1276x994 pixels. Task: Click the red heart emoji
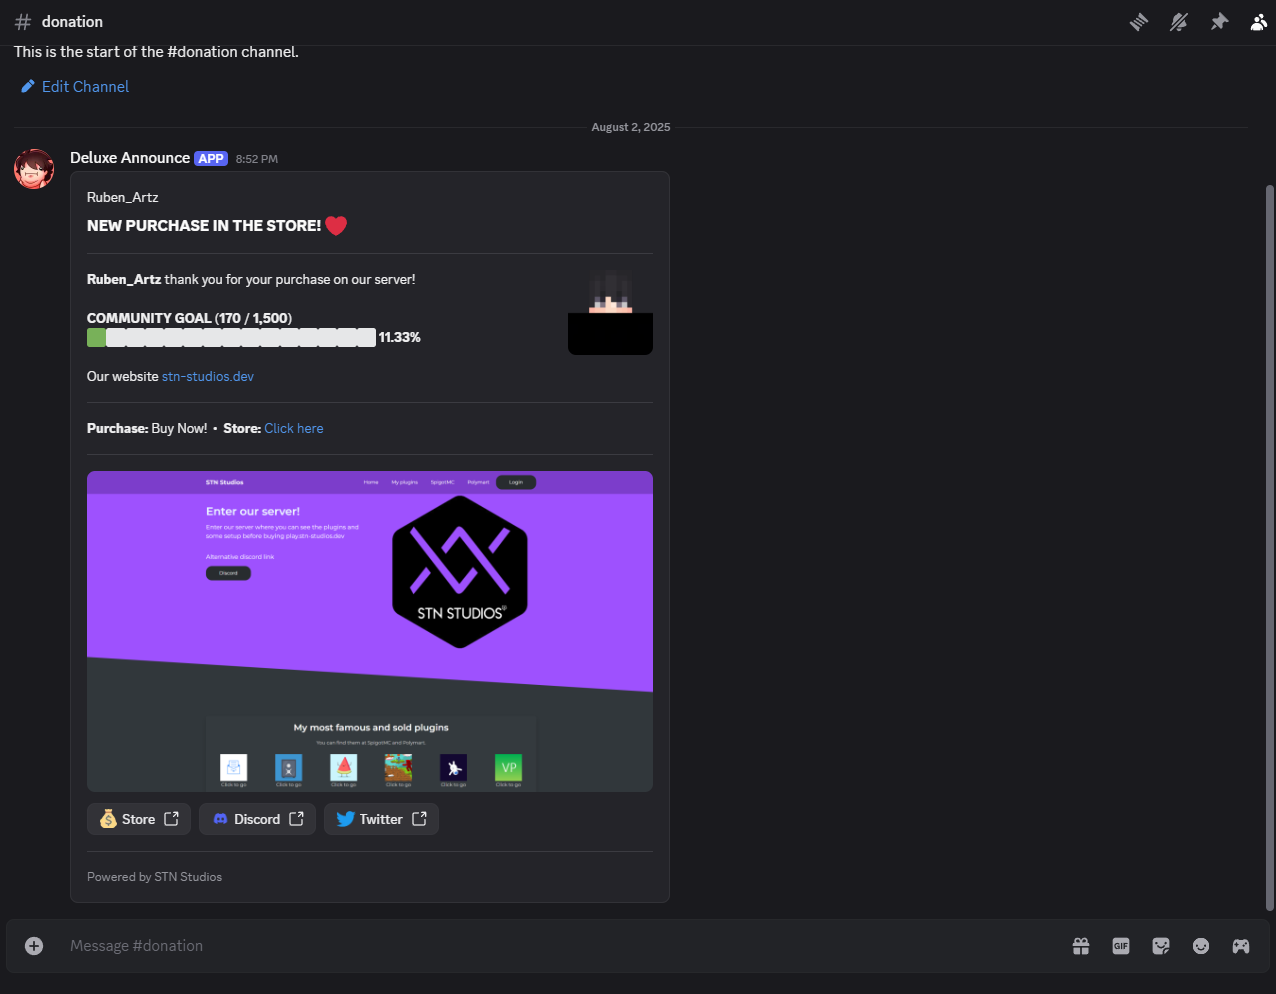pos(336,226)
